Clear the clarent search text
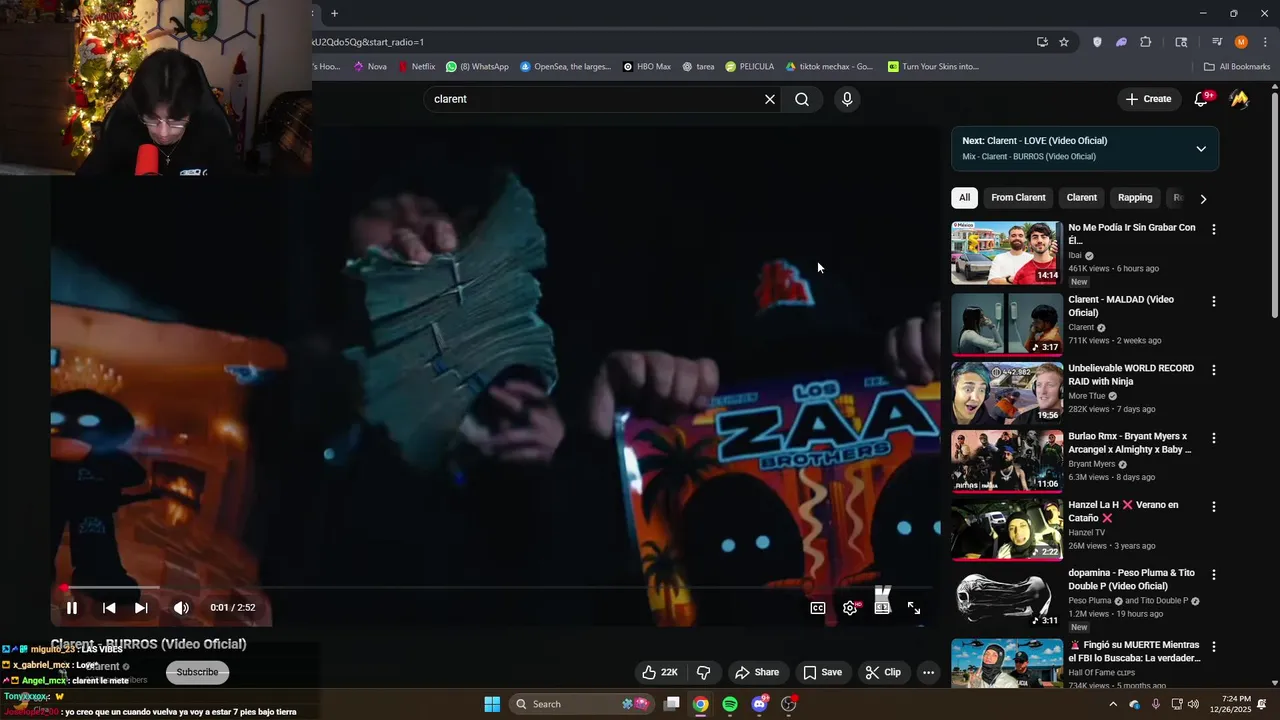Image resolution: width=1280 pixels, height=720 pixels. click(x=770, y=99)
